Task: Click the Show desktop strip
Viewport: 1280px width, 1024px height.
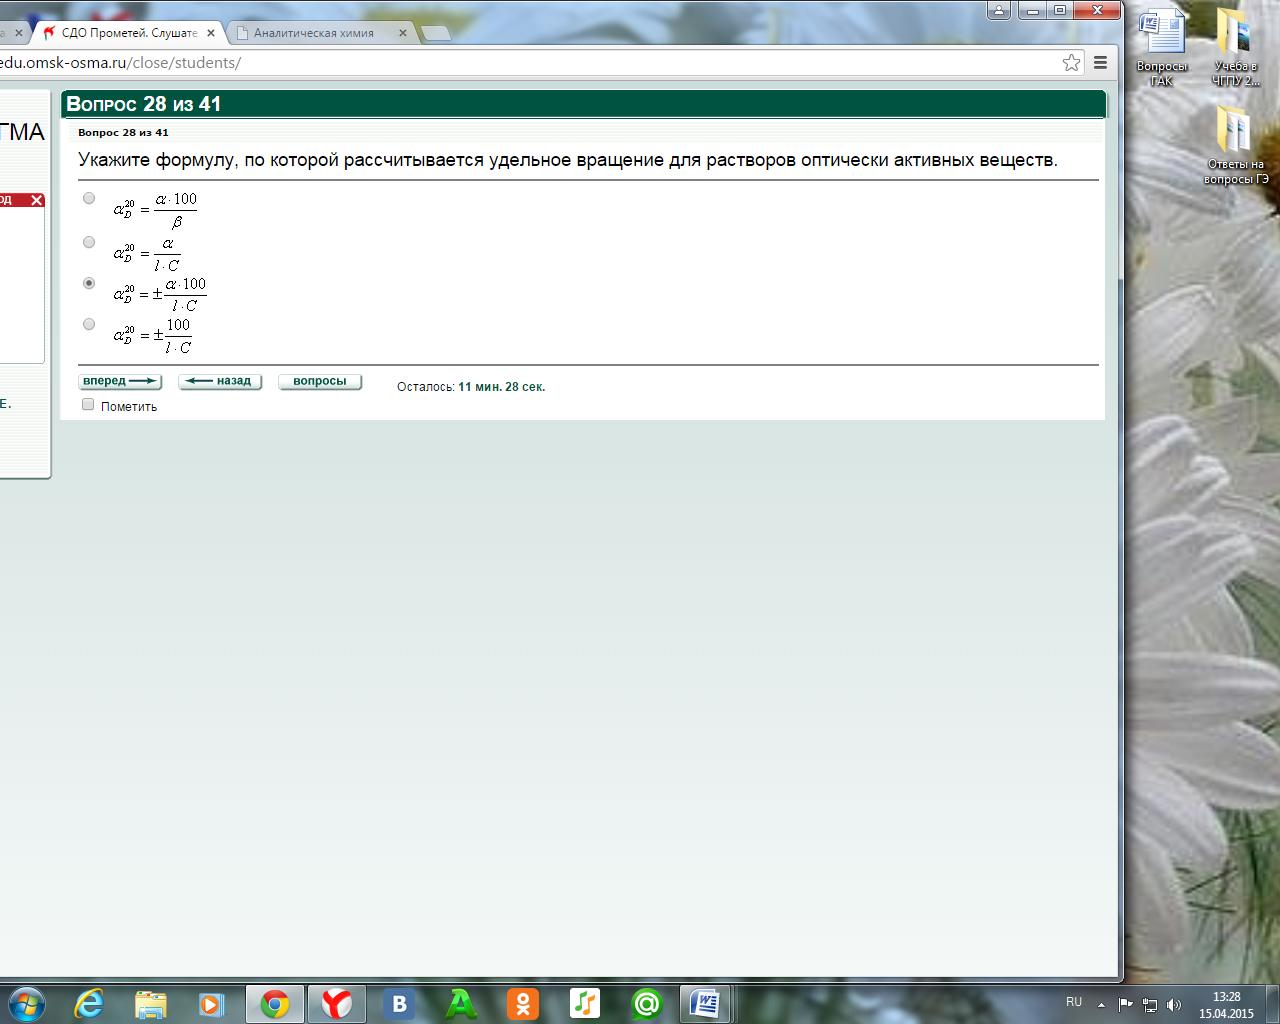Action: point(1272,1004)
